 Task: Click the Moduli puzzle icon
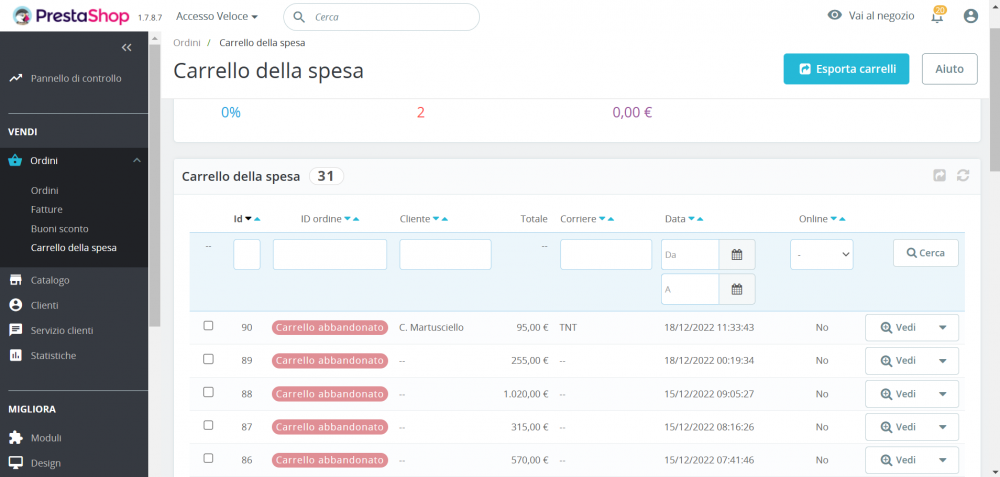tap(15, 438)
